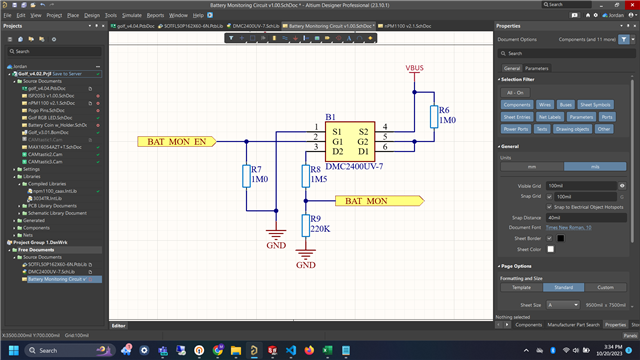Switch to the golf_v4.04.PcbDoc document tab

point(133,26)
